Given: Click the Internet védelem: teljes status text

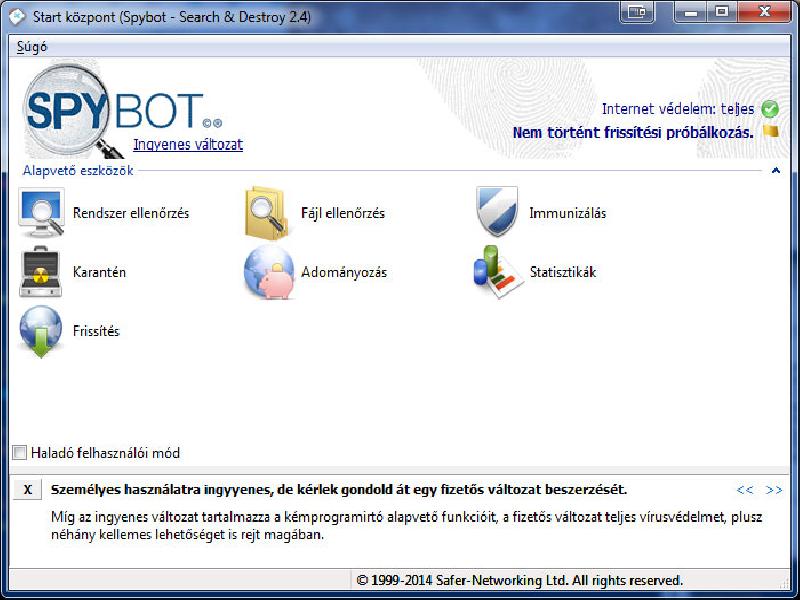Looking at the screenshot, I should coord(678,109).
